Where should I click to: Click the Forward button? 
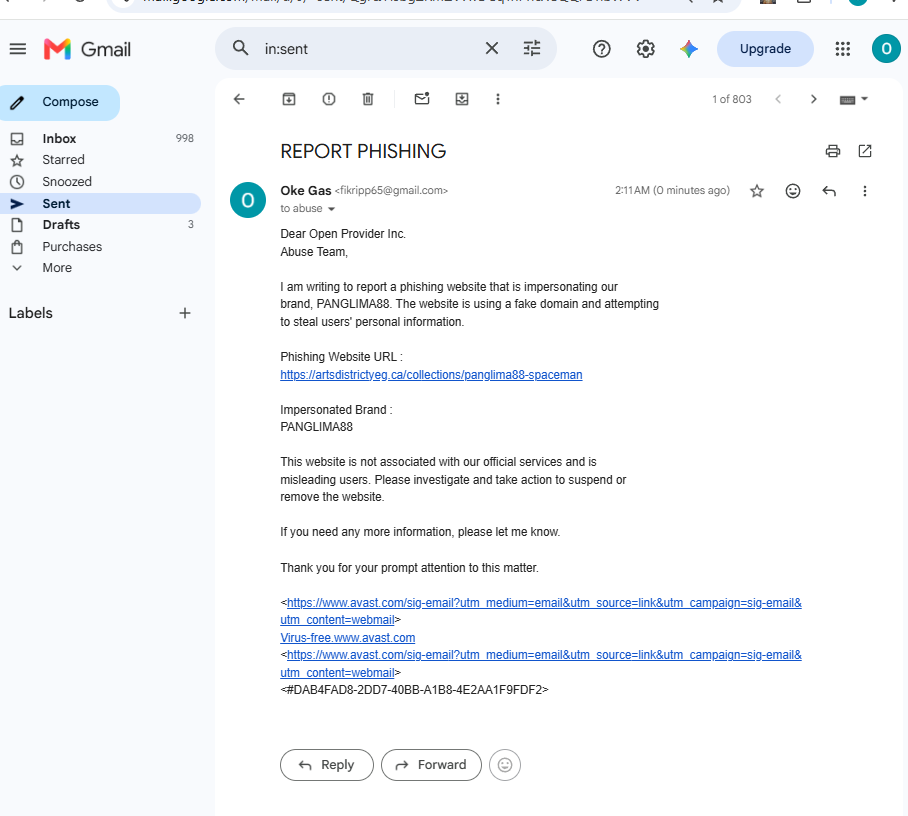[x=431, y=765]
